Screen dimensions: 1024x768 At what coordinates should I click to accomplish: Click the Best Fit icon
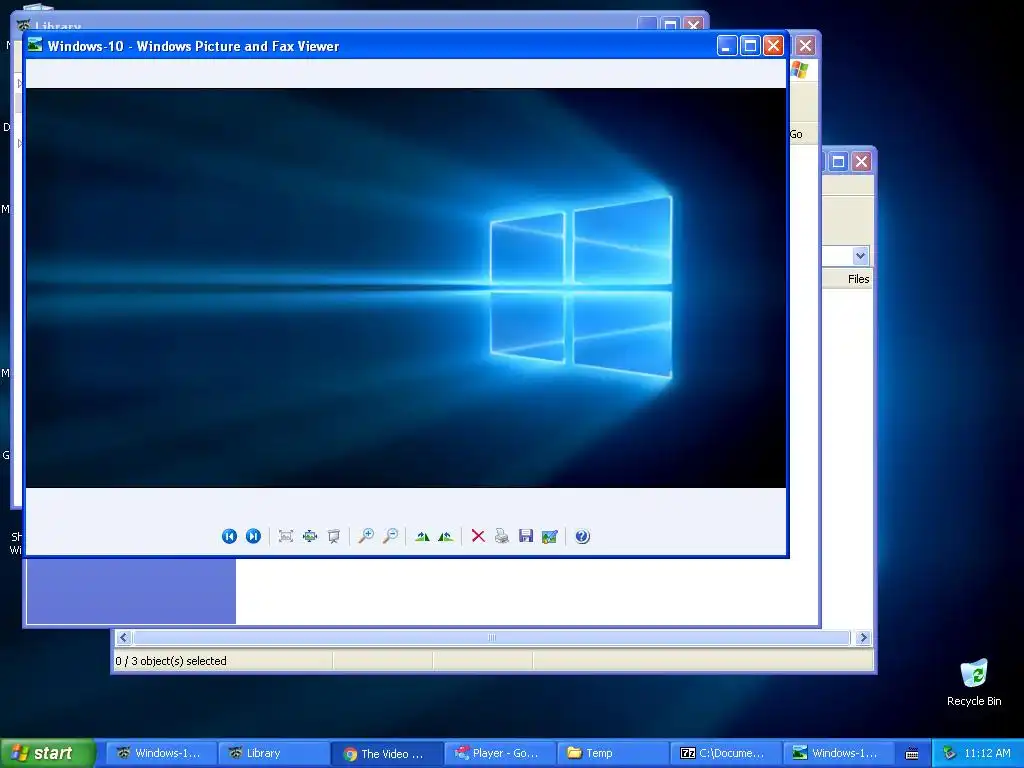[x=285, y=536]
